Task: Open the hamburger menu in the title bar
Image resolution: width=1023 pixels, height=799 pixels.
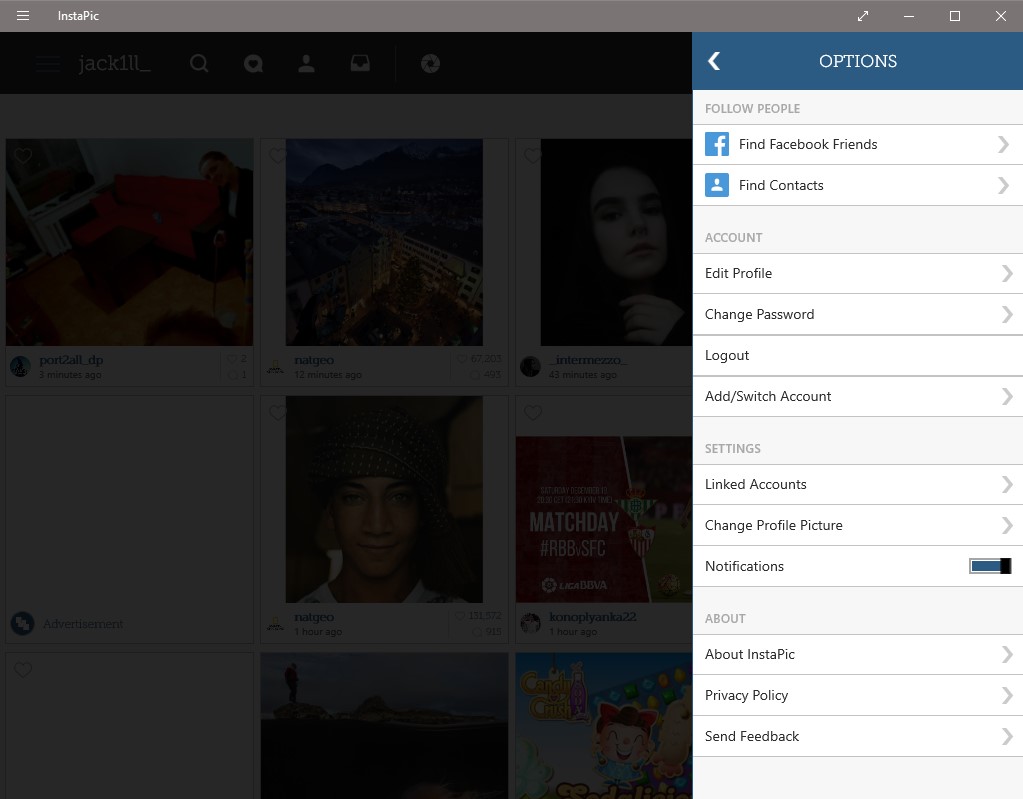Action: pos(23,16)
